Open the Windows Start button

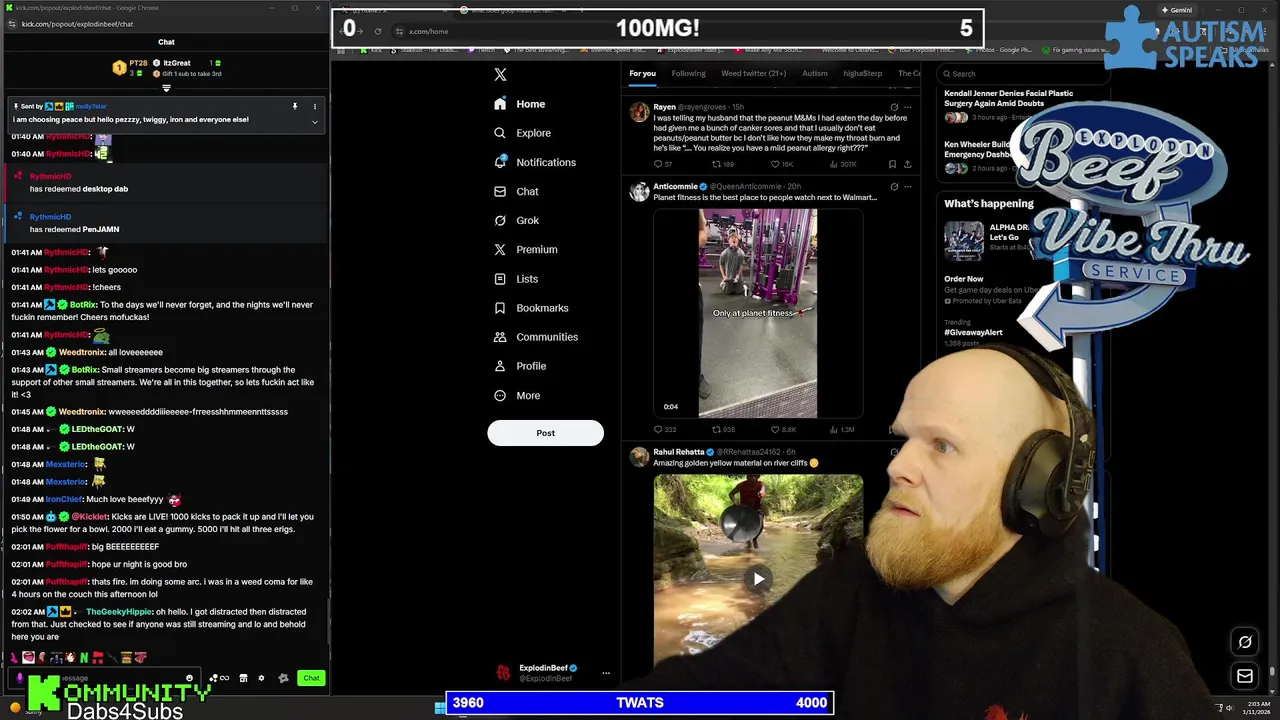point(439,708)
